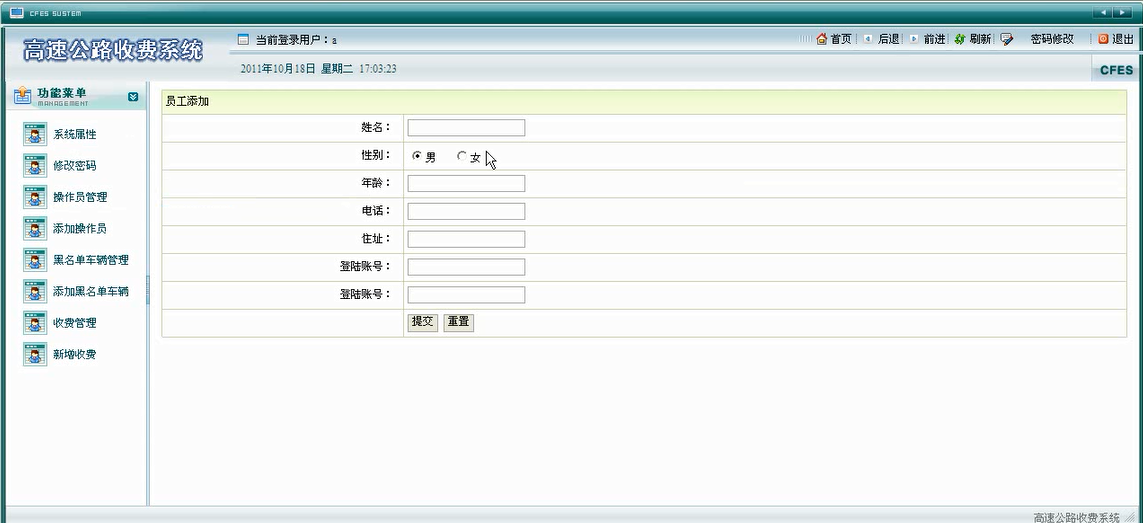Click the 首页 home icon
The width and height of the screenshot is (1143, 523).
[822, 39]
